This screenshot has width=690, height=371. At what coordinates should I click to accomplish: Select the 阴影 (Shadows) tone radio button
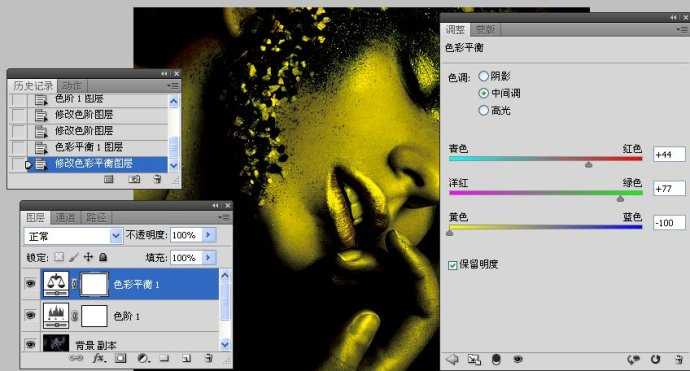pyautogui.click(x=484, y=76)
